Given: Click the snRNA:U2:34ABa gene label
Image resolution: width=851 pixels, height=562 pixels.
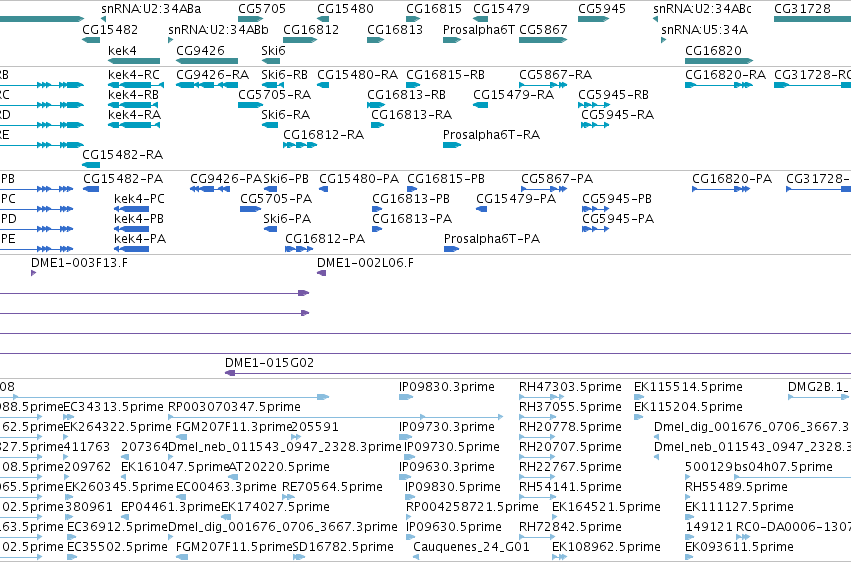Looking at the screenshot, I should [x=151, y=9].
